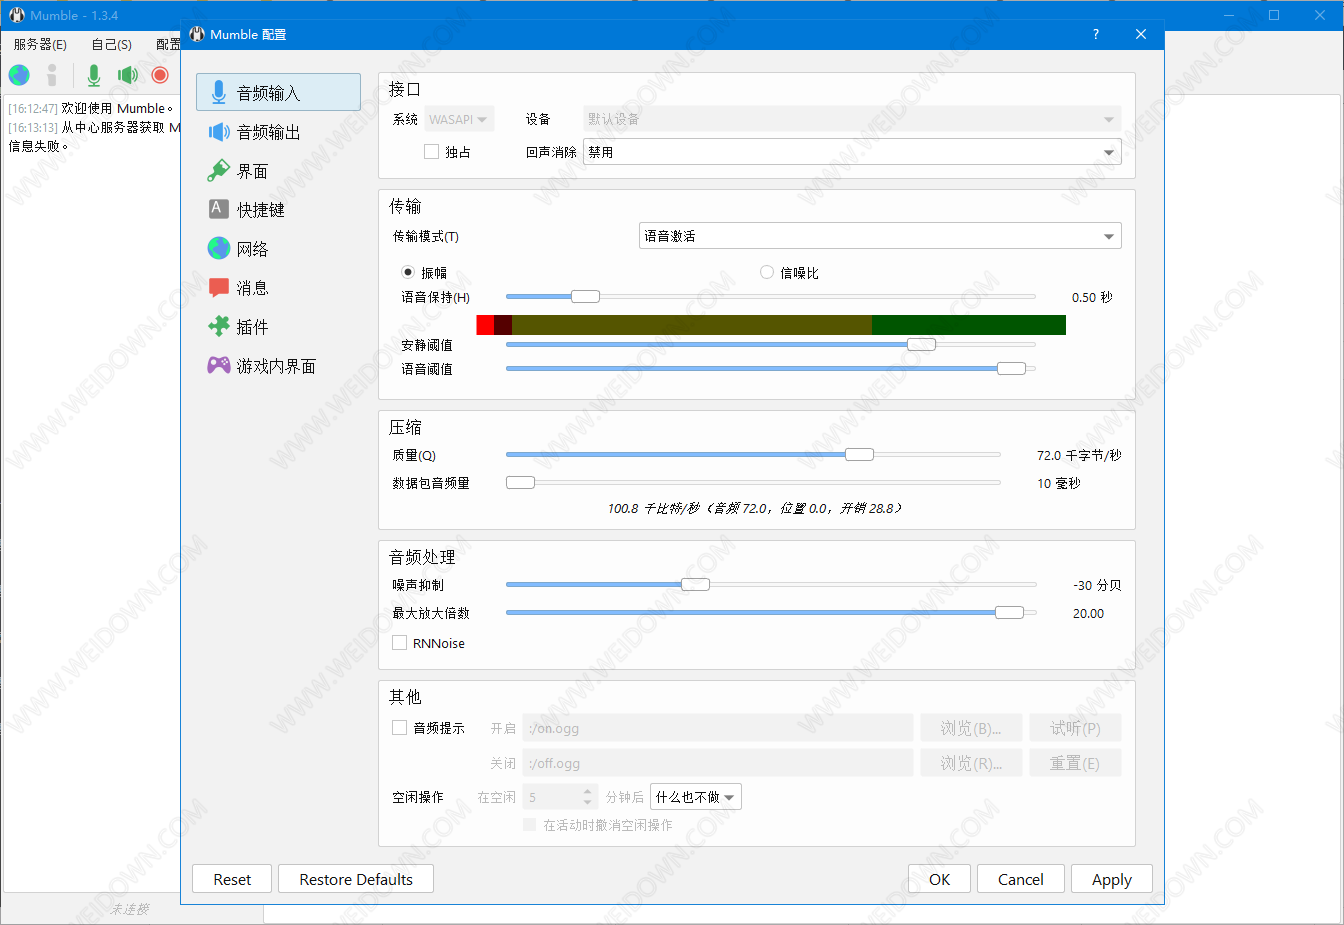Select the speaker icon for 音频输出
Viewport: 1344px width, 925px height.
tap(219, 132)
